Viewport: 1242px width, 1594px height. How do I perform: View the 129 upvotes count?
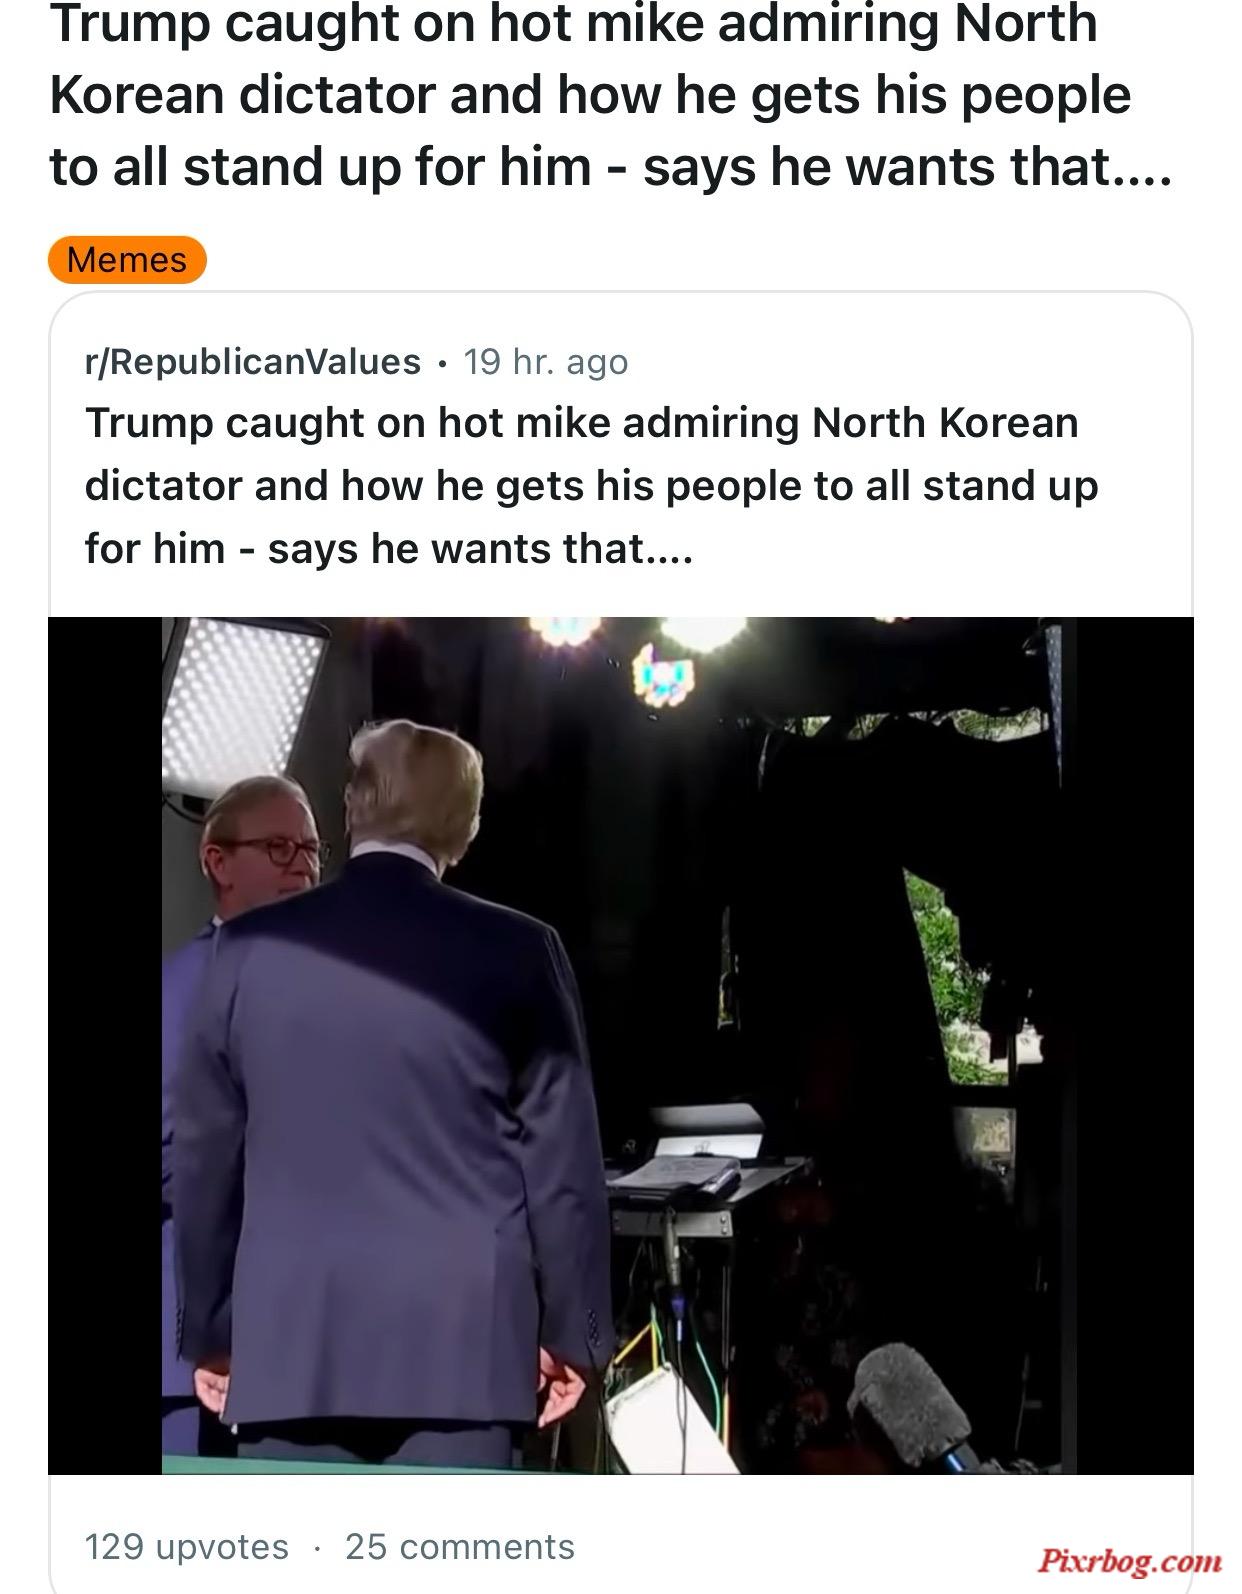tap(187, 1546)
